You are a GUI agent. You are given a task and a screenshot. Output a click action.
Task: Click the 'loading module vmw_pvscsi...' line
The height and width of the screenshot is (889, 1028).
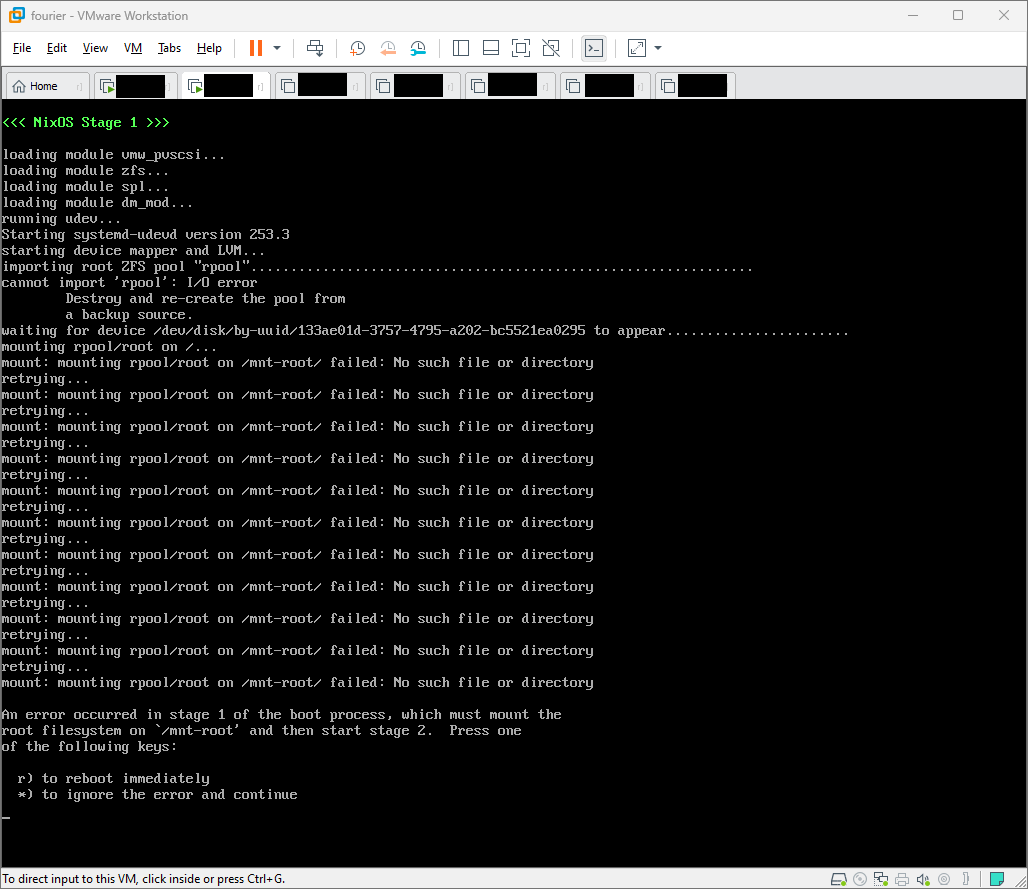coord(113,155)
